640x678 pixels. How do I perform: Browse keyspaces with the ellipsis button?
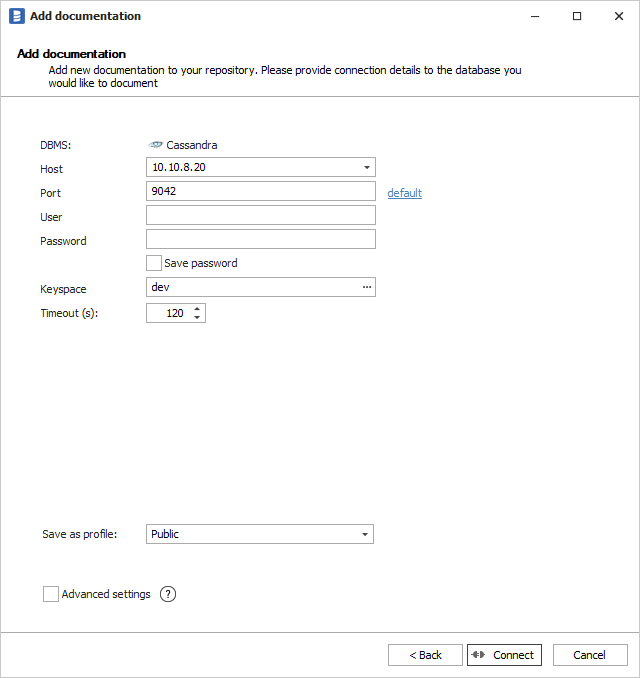click(367, 288)
